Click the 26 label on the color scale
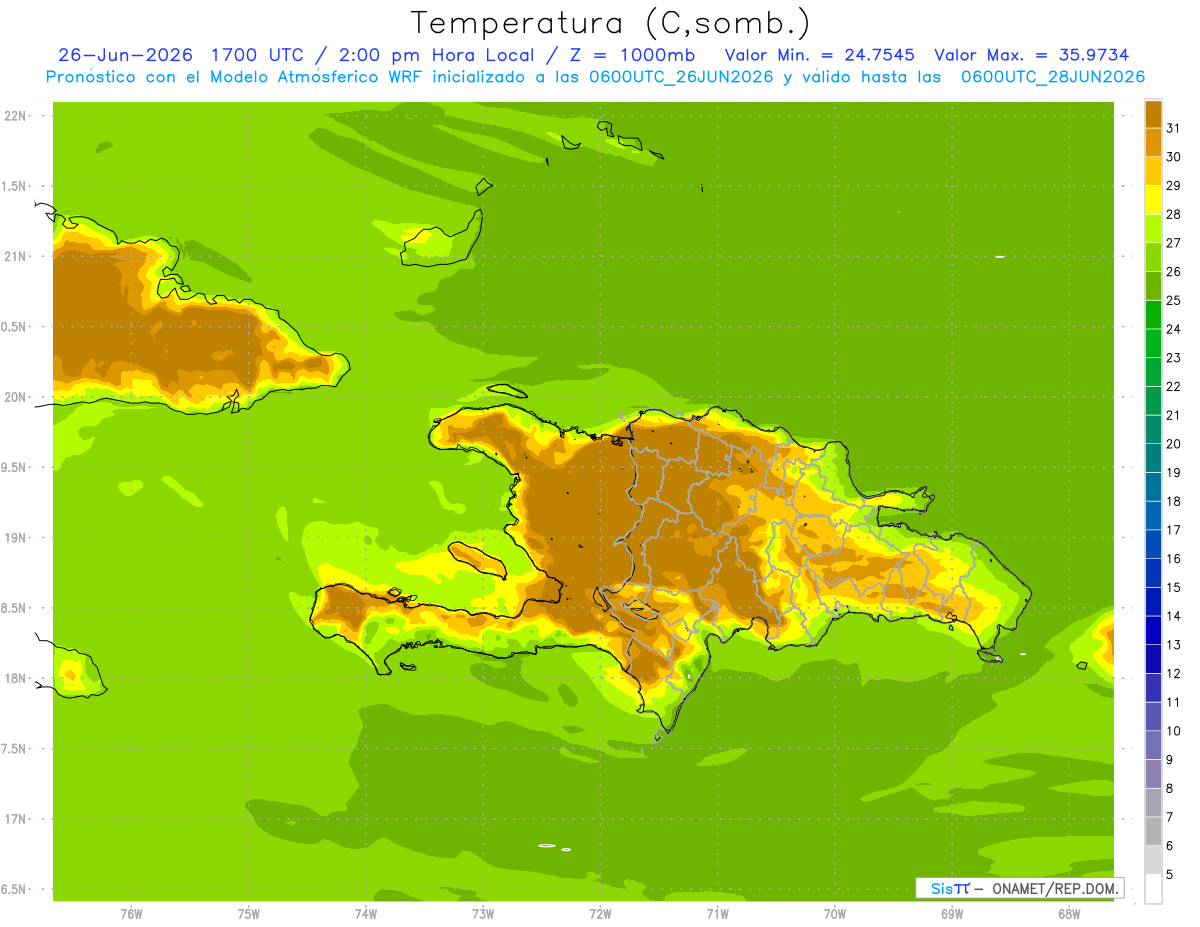This screenshot has width=1200, height=927. point(1174,272)
